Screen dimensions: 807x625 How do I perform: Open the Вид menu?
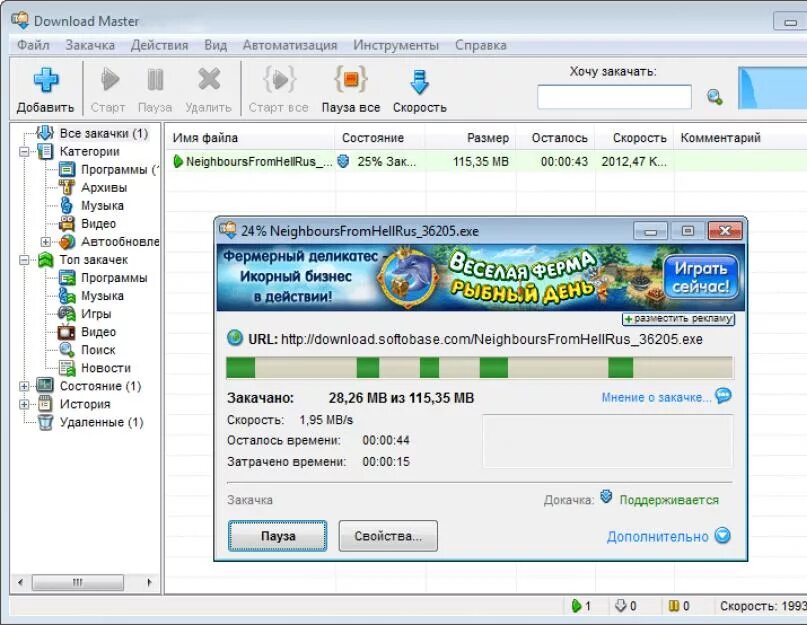click(216, 45)
